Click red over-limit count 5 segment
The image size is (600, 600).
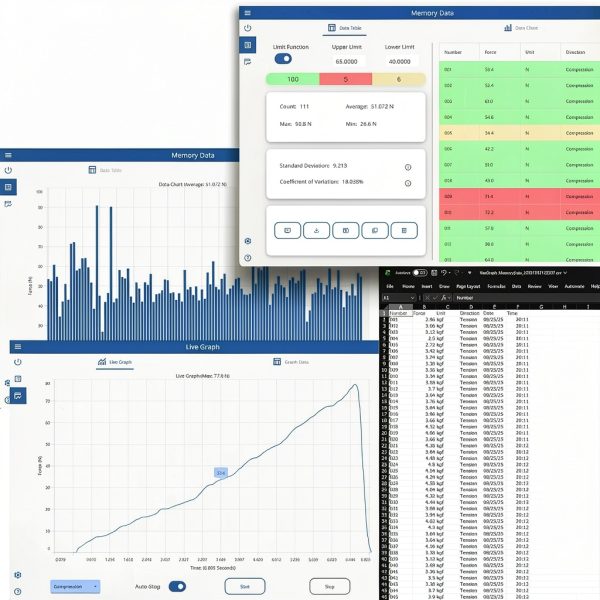pos(346,79)
